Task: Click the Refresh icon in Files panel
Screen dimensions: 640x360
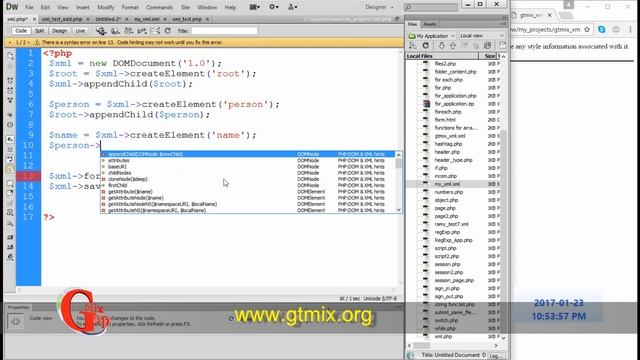Action: (426, 46)
